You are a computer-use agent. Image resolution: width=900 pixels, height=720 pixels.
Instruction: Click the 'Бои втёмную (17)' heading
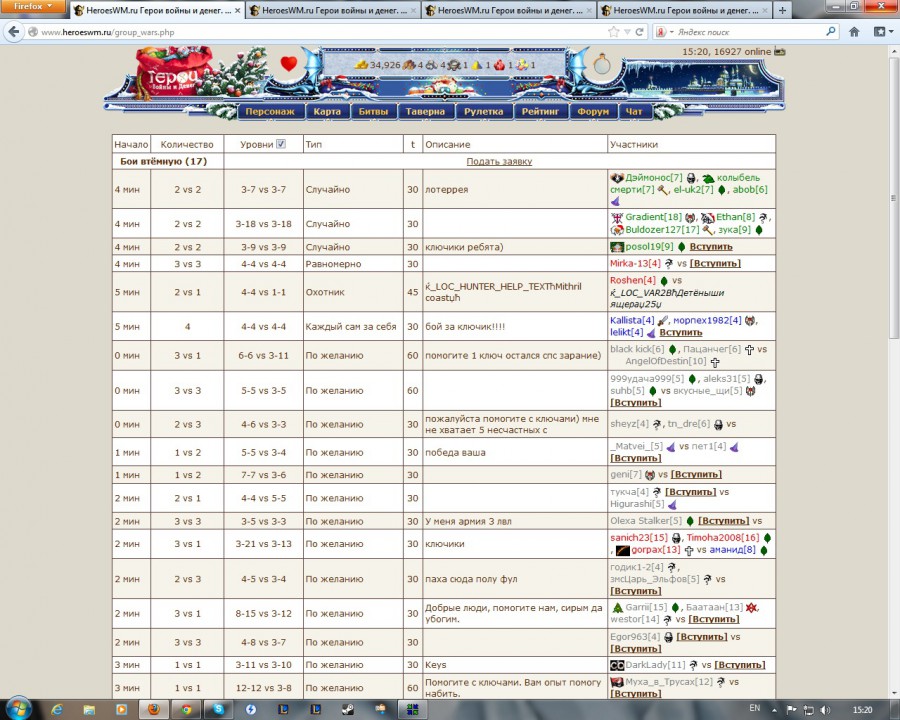pyautogui.click(x=164, y=161)
